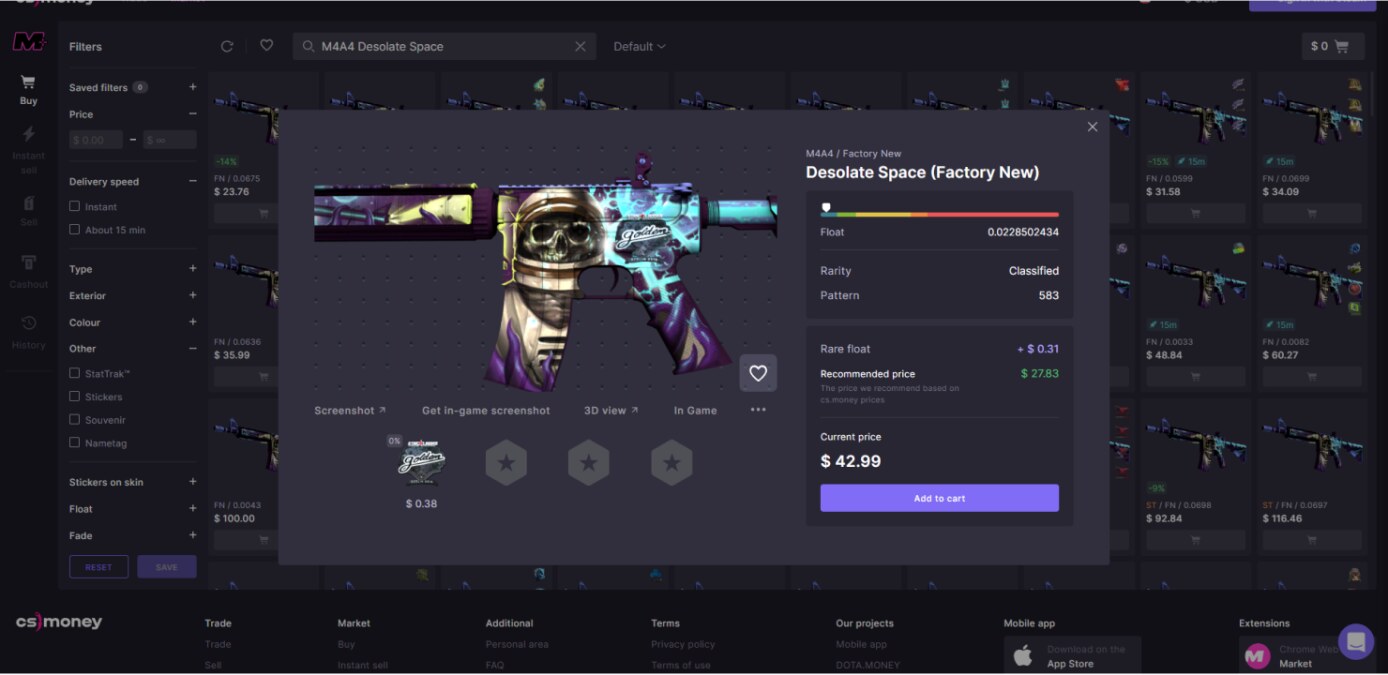Tick the StatTrak checkbox
The width and height of the screenshot is (1388, 675).
[x=75, y=373]
